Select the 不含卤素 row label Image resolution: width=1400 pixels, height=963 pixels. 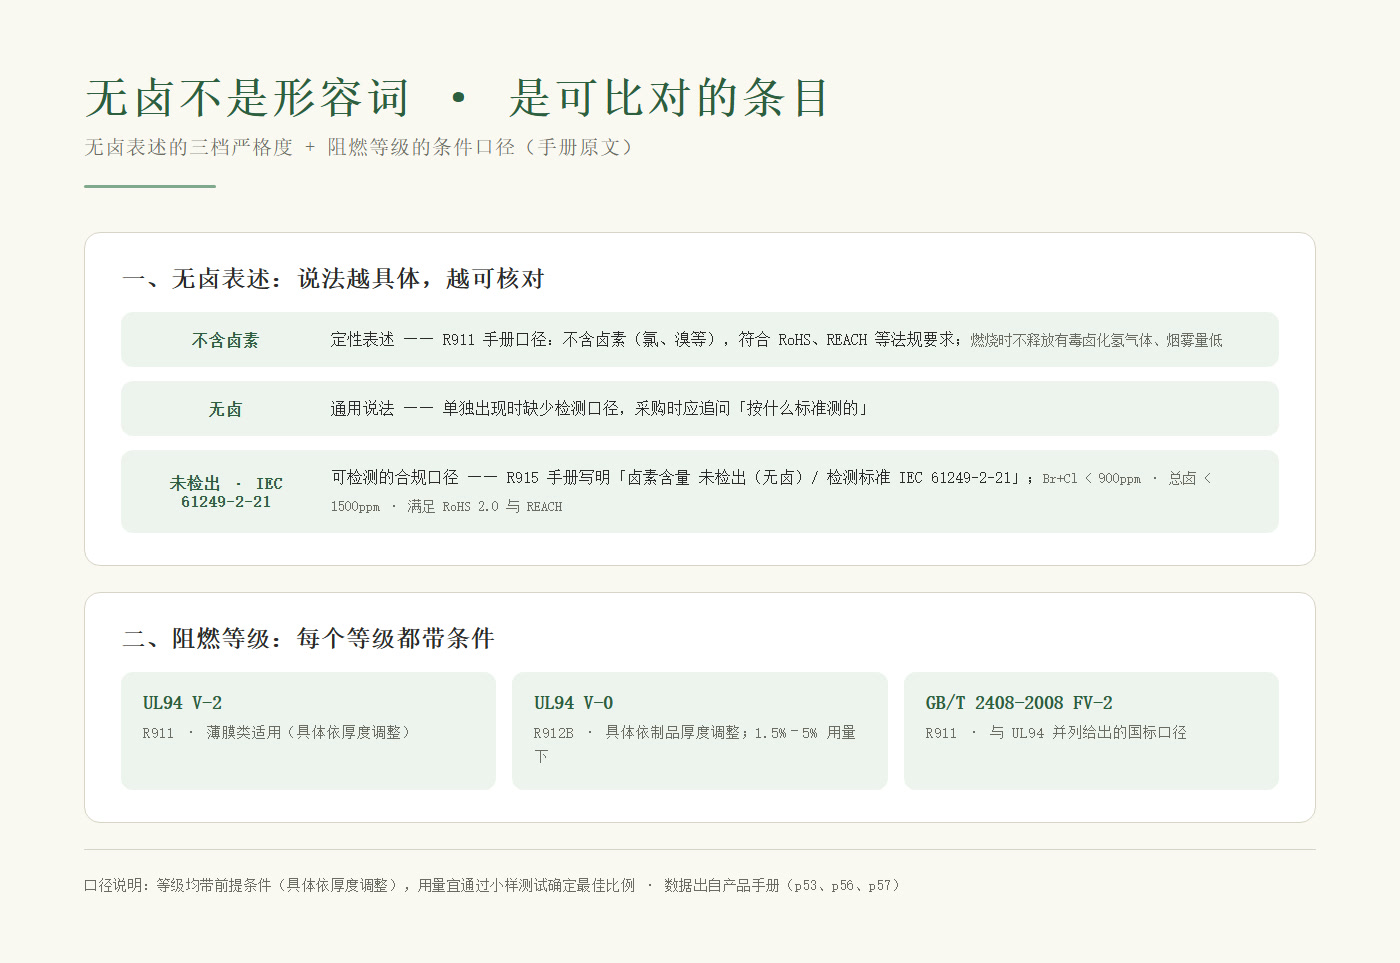(225, 340)
